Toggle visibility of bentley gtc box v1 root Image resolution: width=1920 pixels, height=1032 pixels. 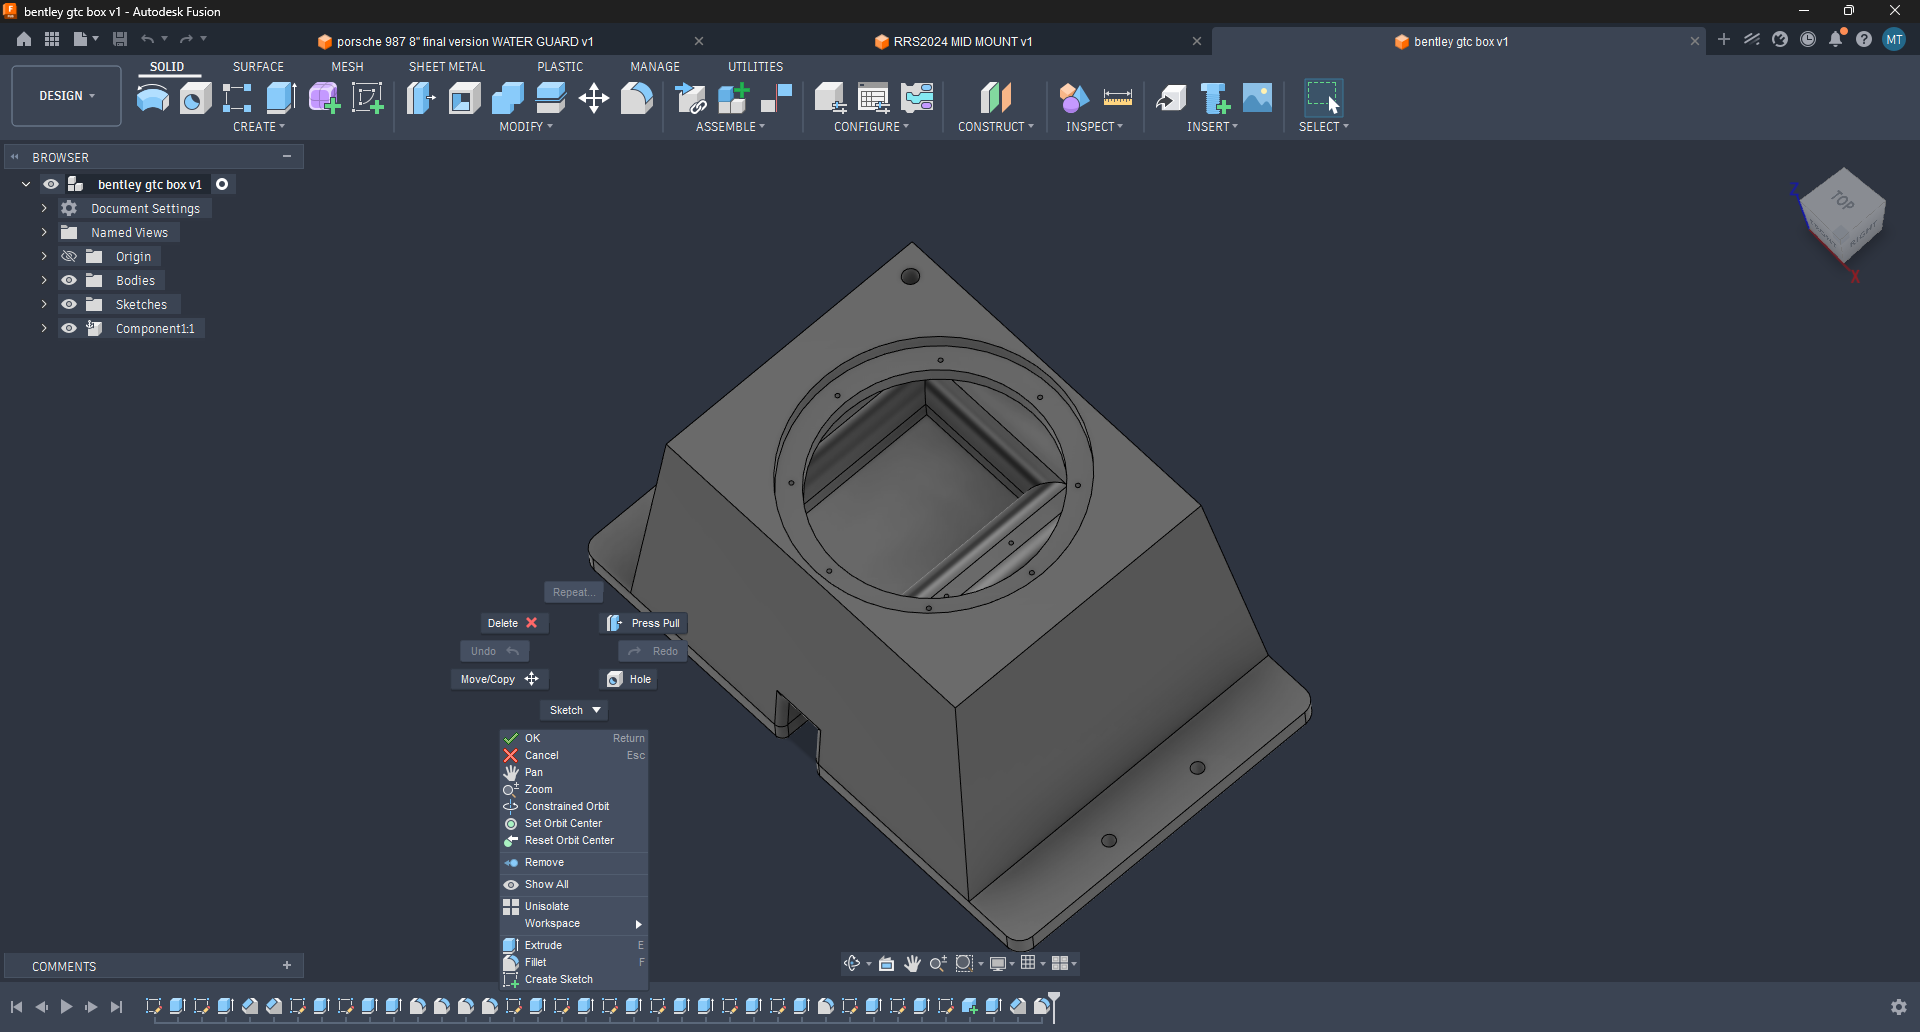(x=51, y=184)
